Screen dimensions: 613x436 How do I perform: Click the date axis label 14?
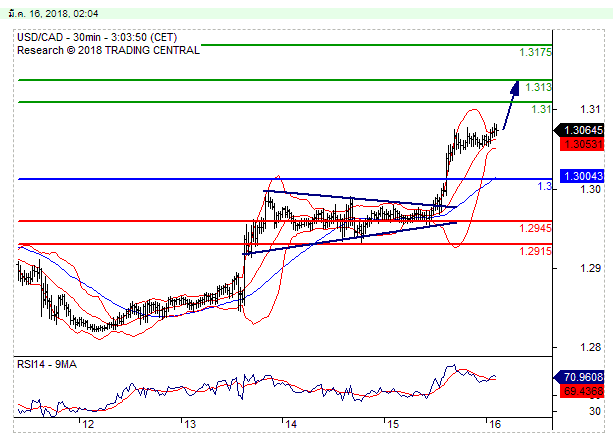291,424
